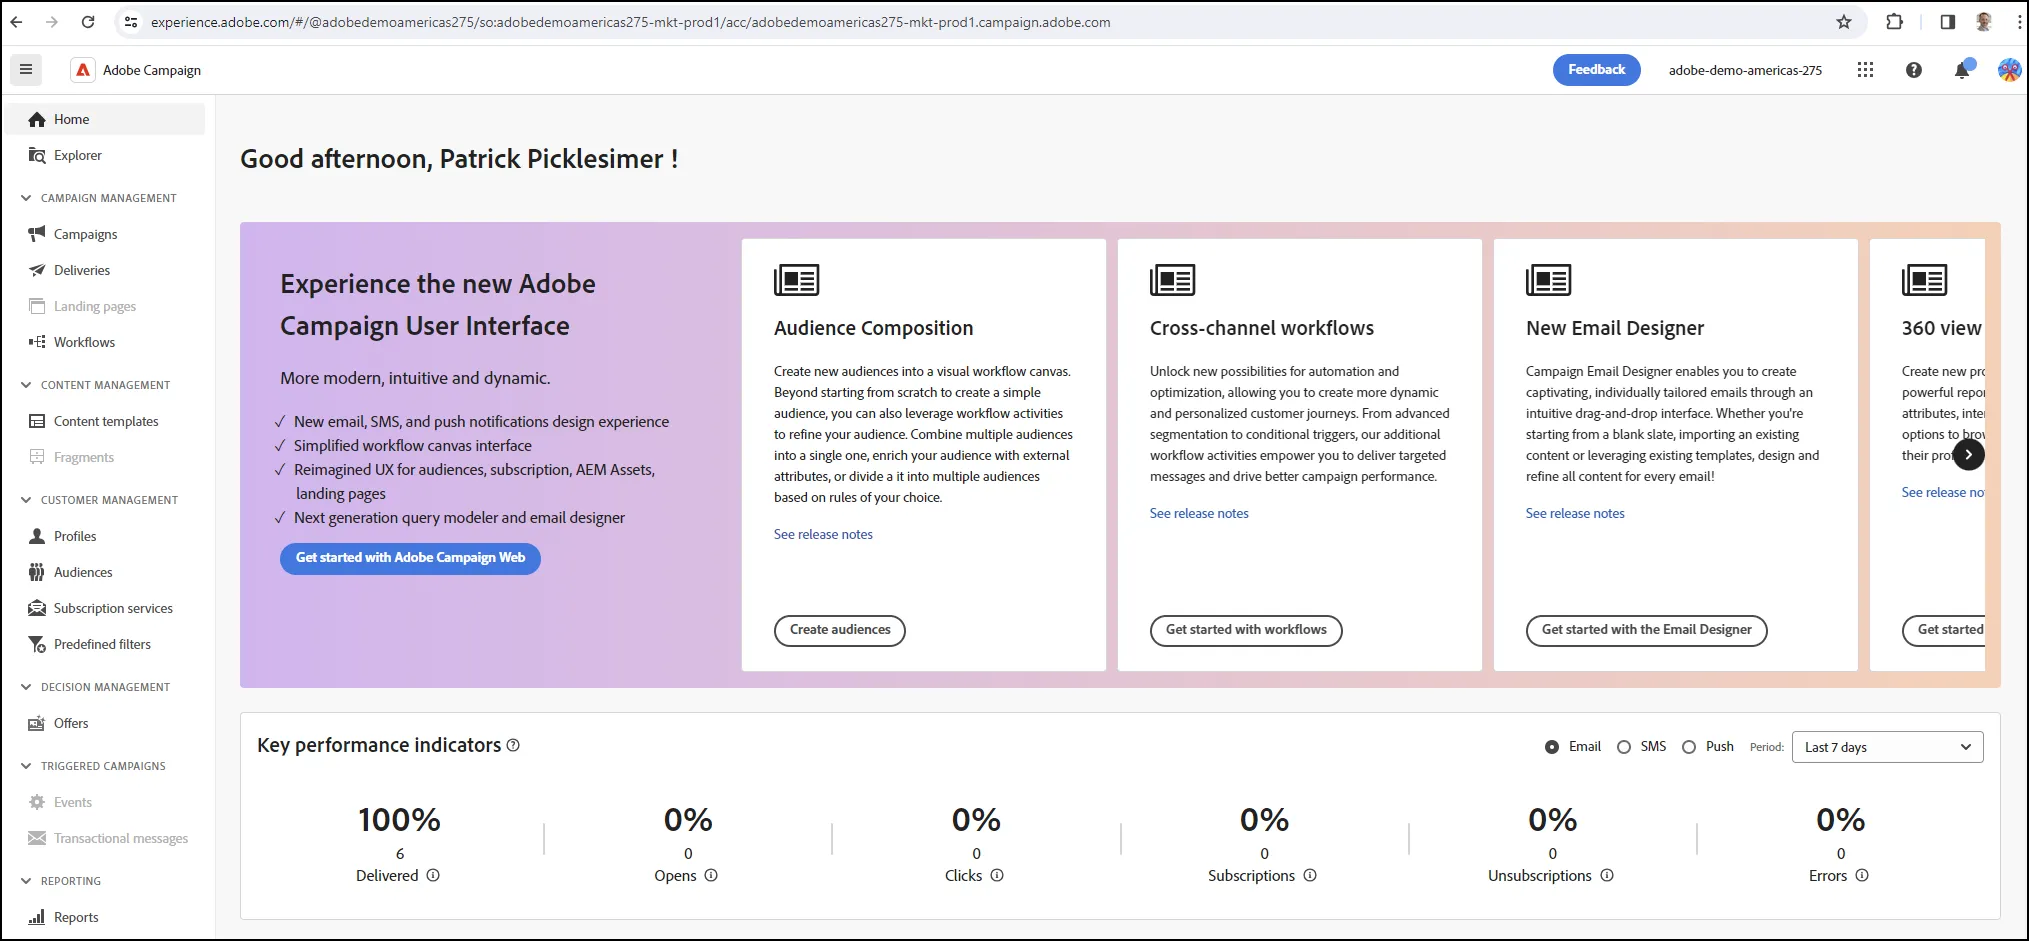Click Get started with workflows button
2029x941 pixels.
1246,630
